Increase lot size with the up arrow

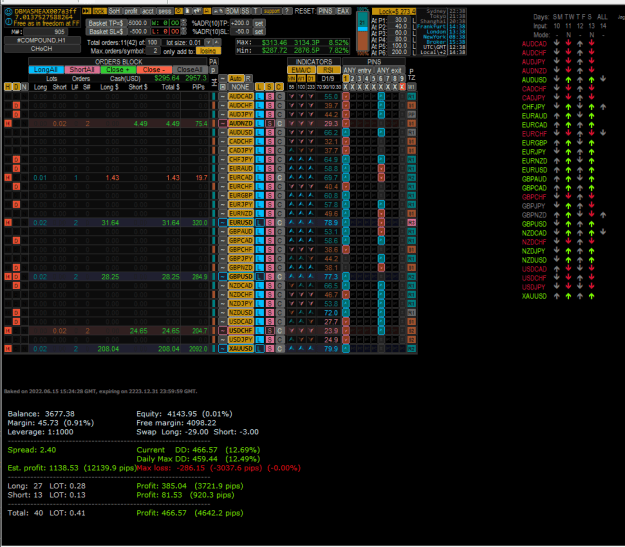click(216, 42)
